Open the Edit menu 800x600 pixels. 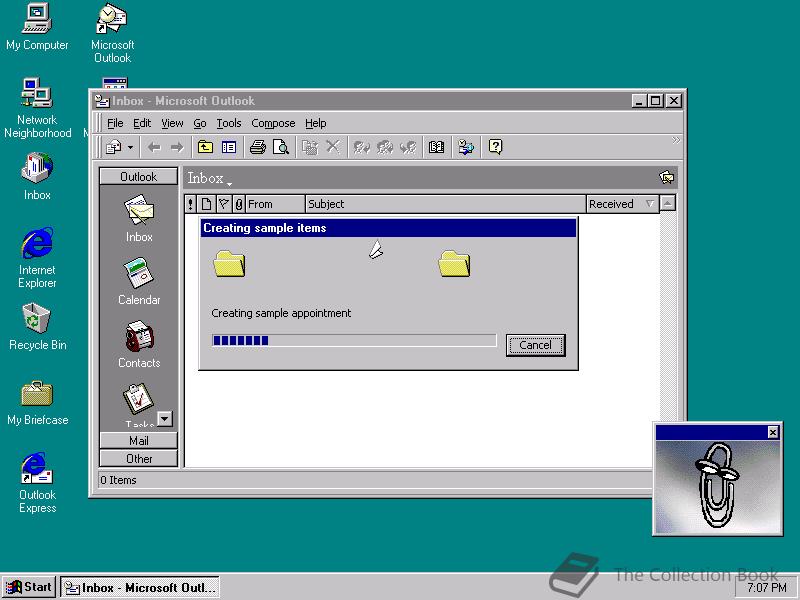click(x=142, y=123)
